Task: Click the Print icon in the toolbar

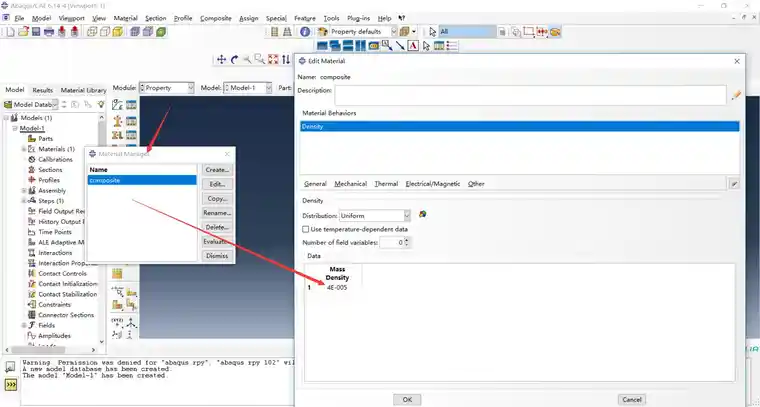Action: point(49,32)
